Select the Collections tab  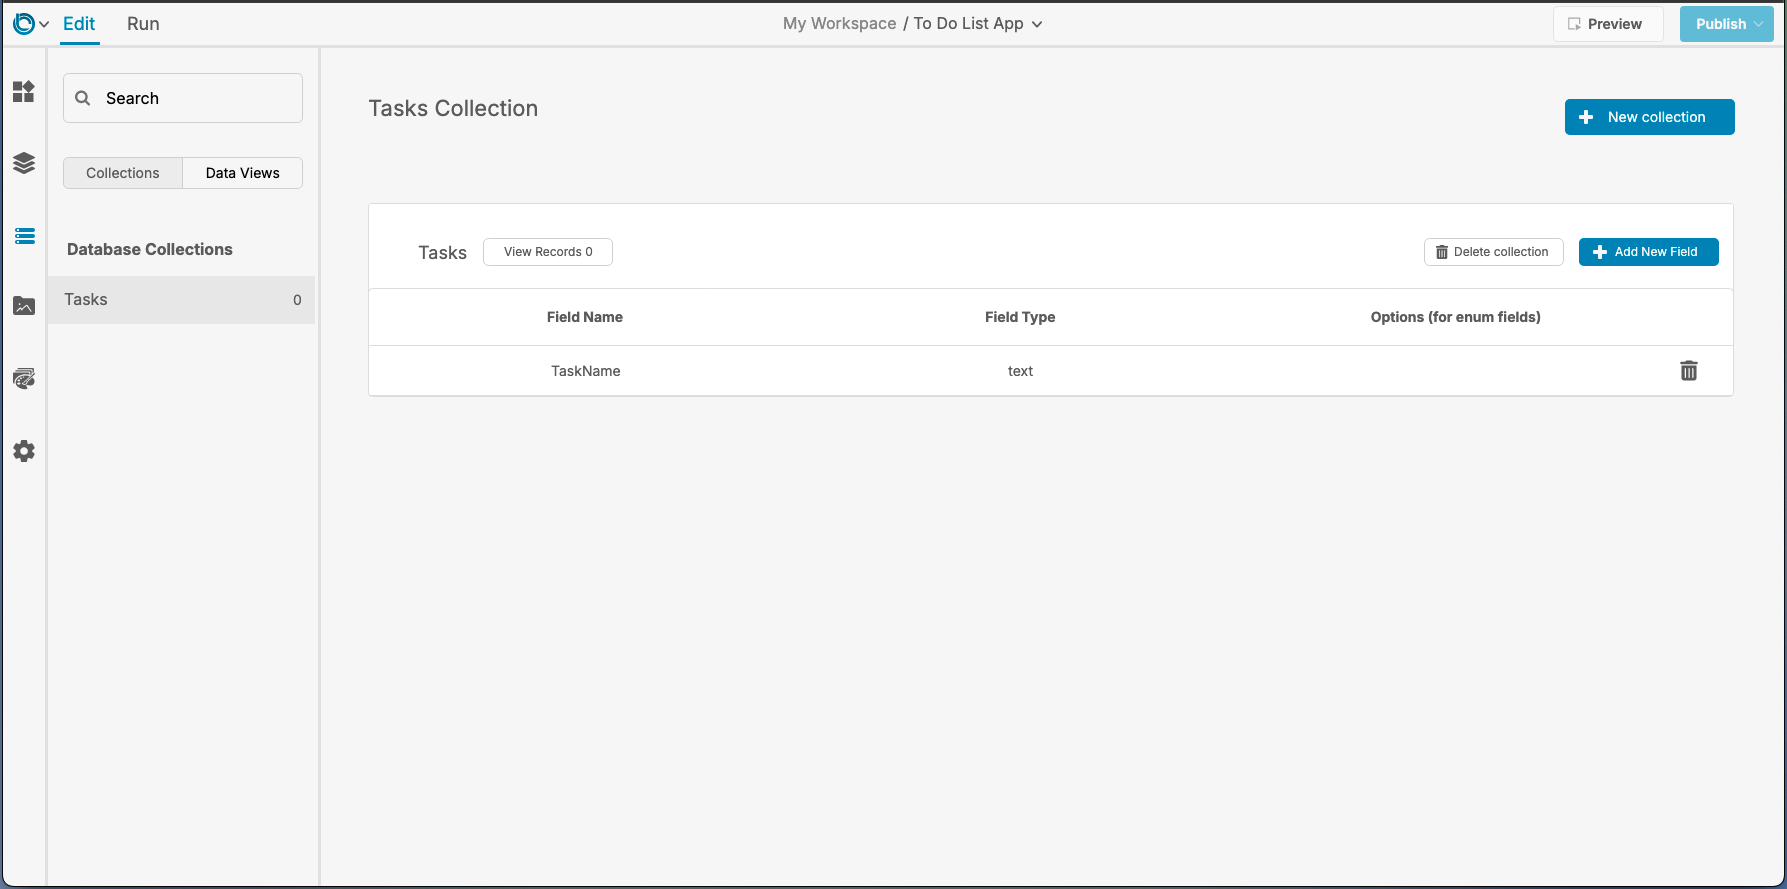[123, 173]
